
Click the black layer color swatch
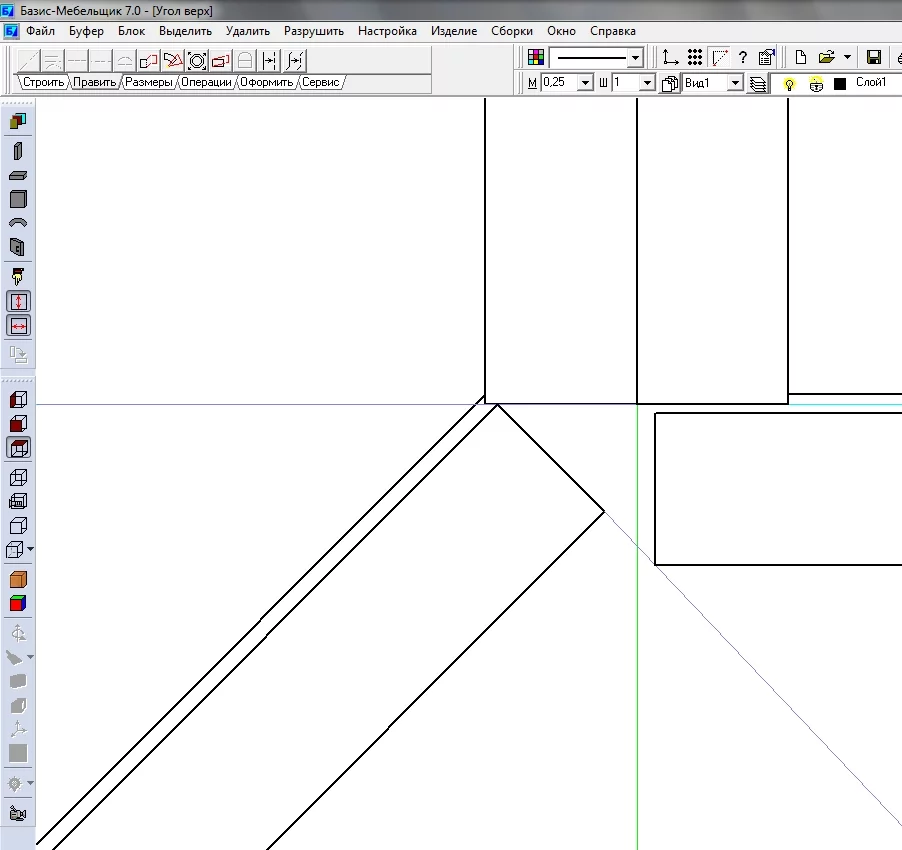click(840, 84)
